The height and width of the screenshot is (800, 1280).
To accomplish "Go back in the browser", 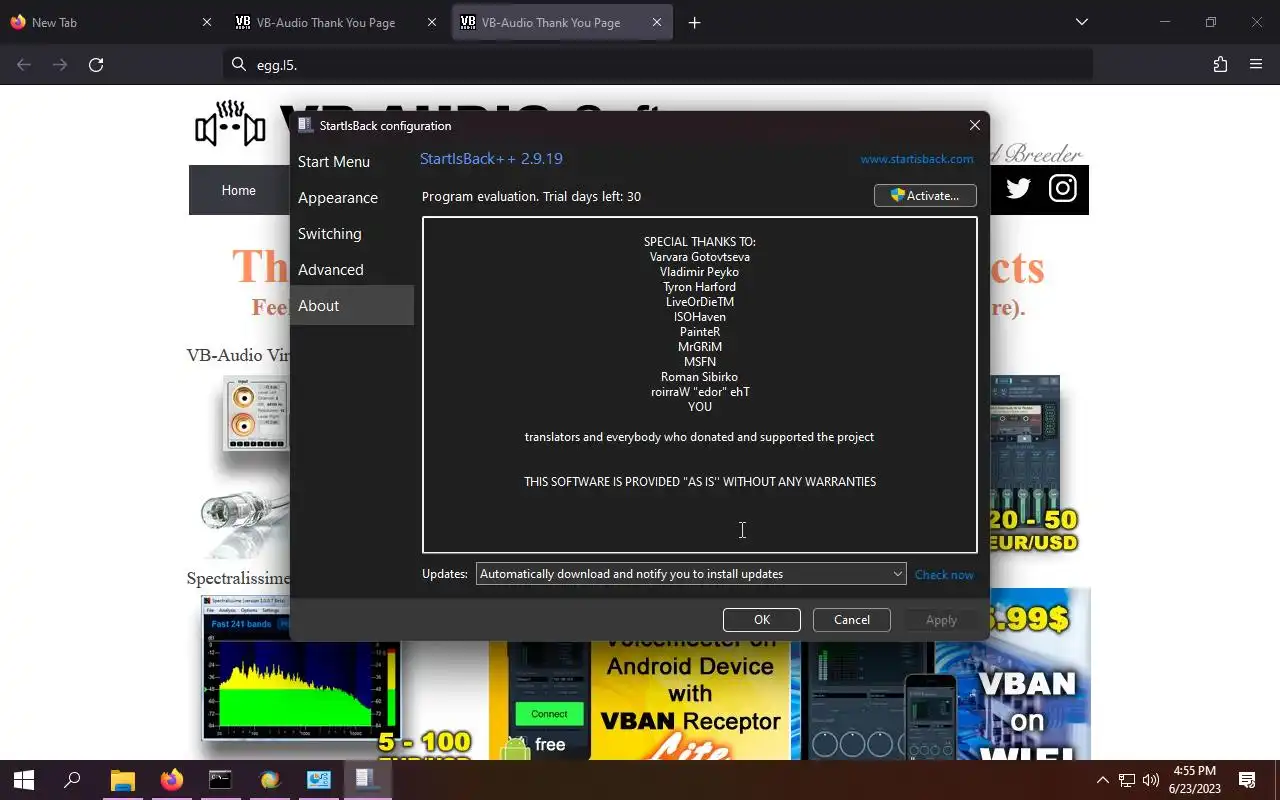I will (24, 65).
